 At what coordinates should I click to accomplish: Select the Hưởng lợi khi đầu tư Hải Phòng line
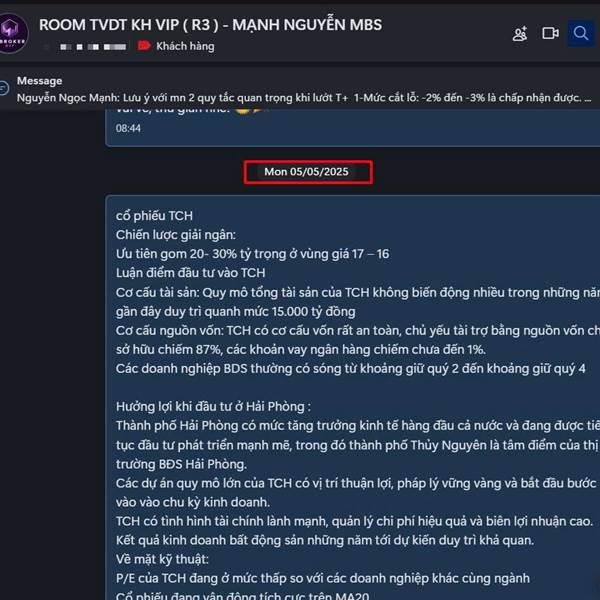pos(213,406)
